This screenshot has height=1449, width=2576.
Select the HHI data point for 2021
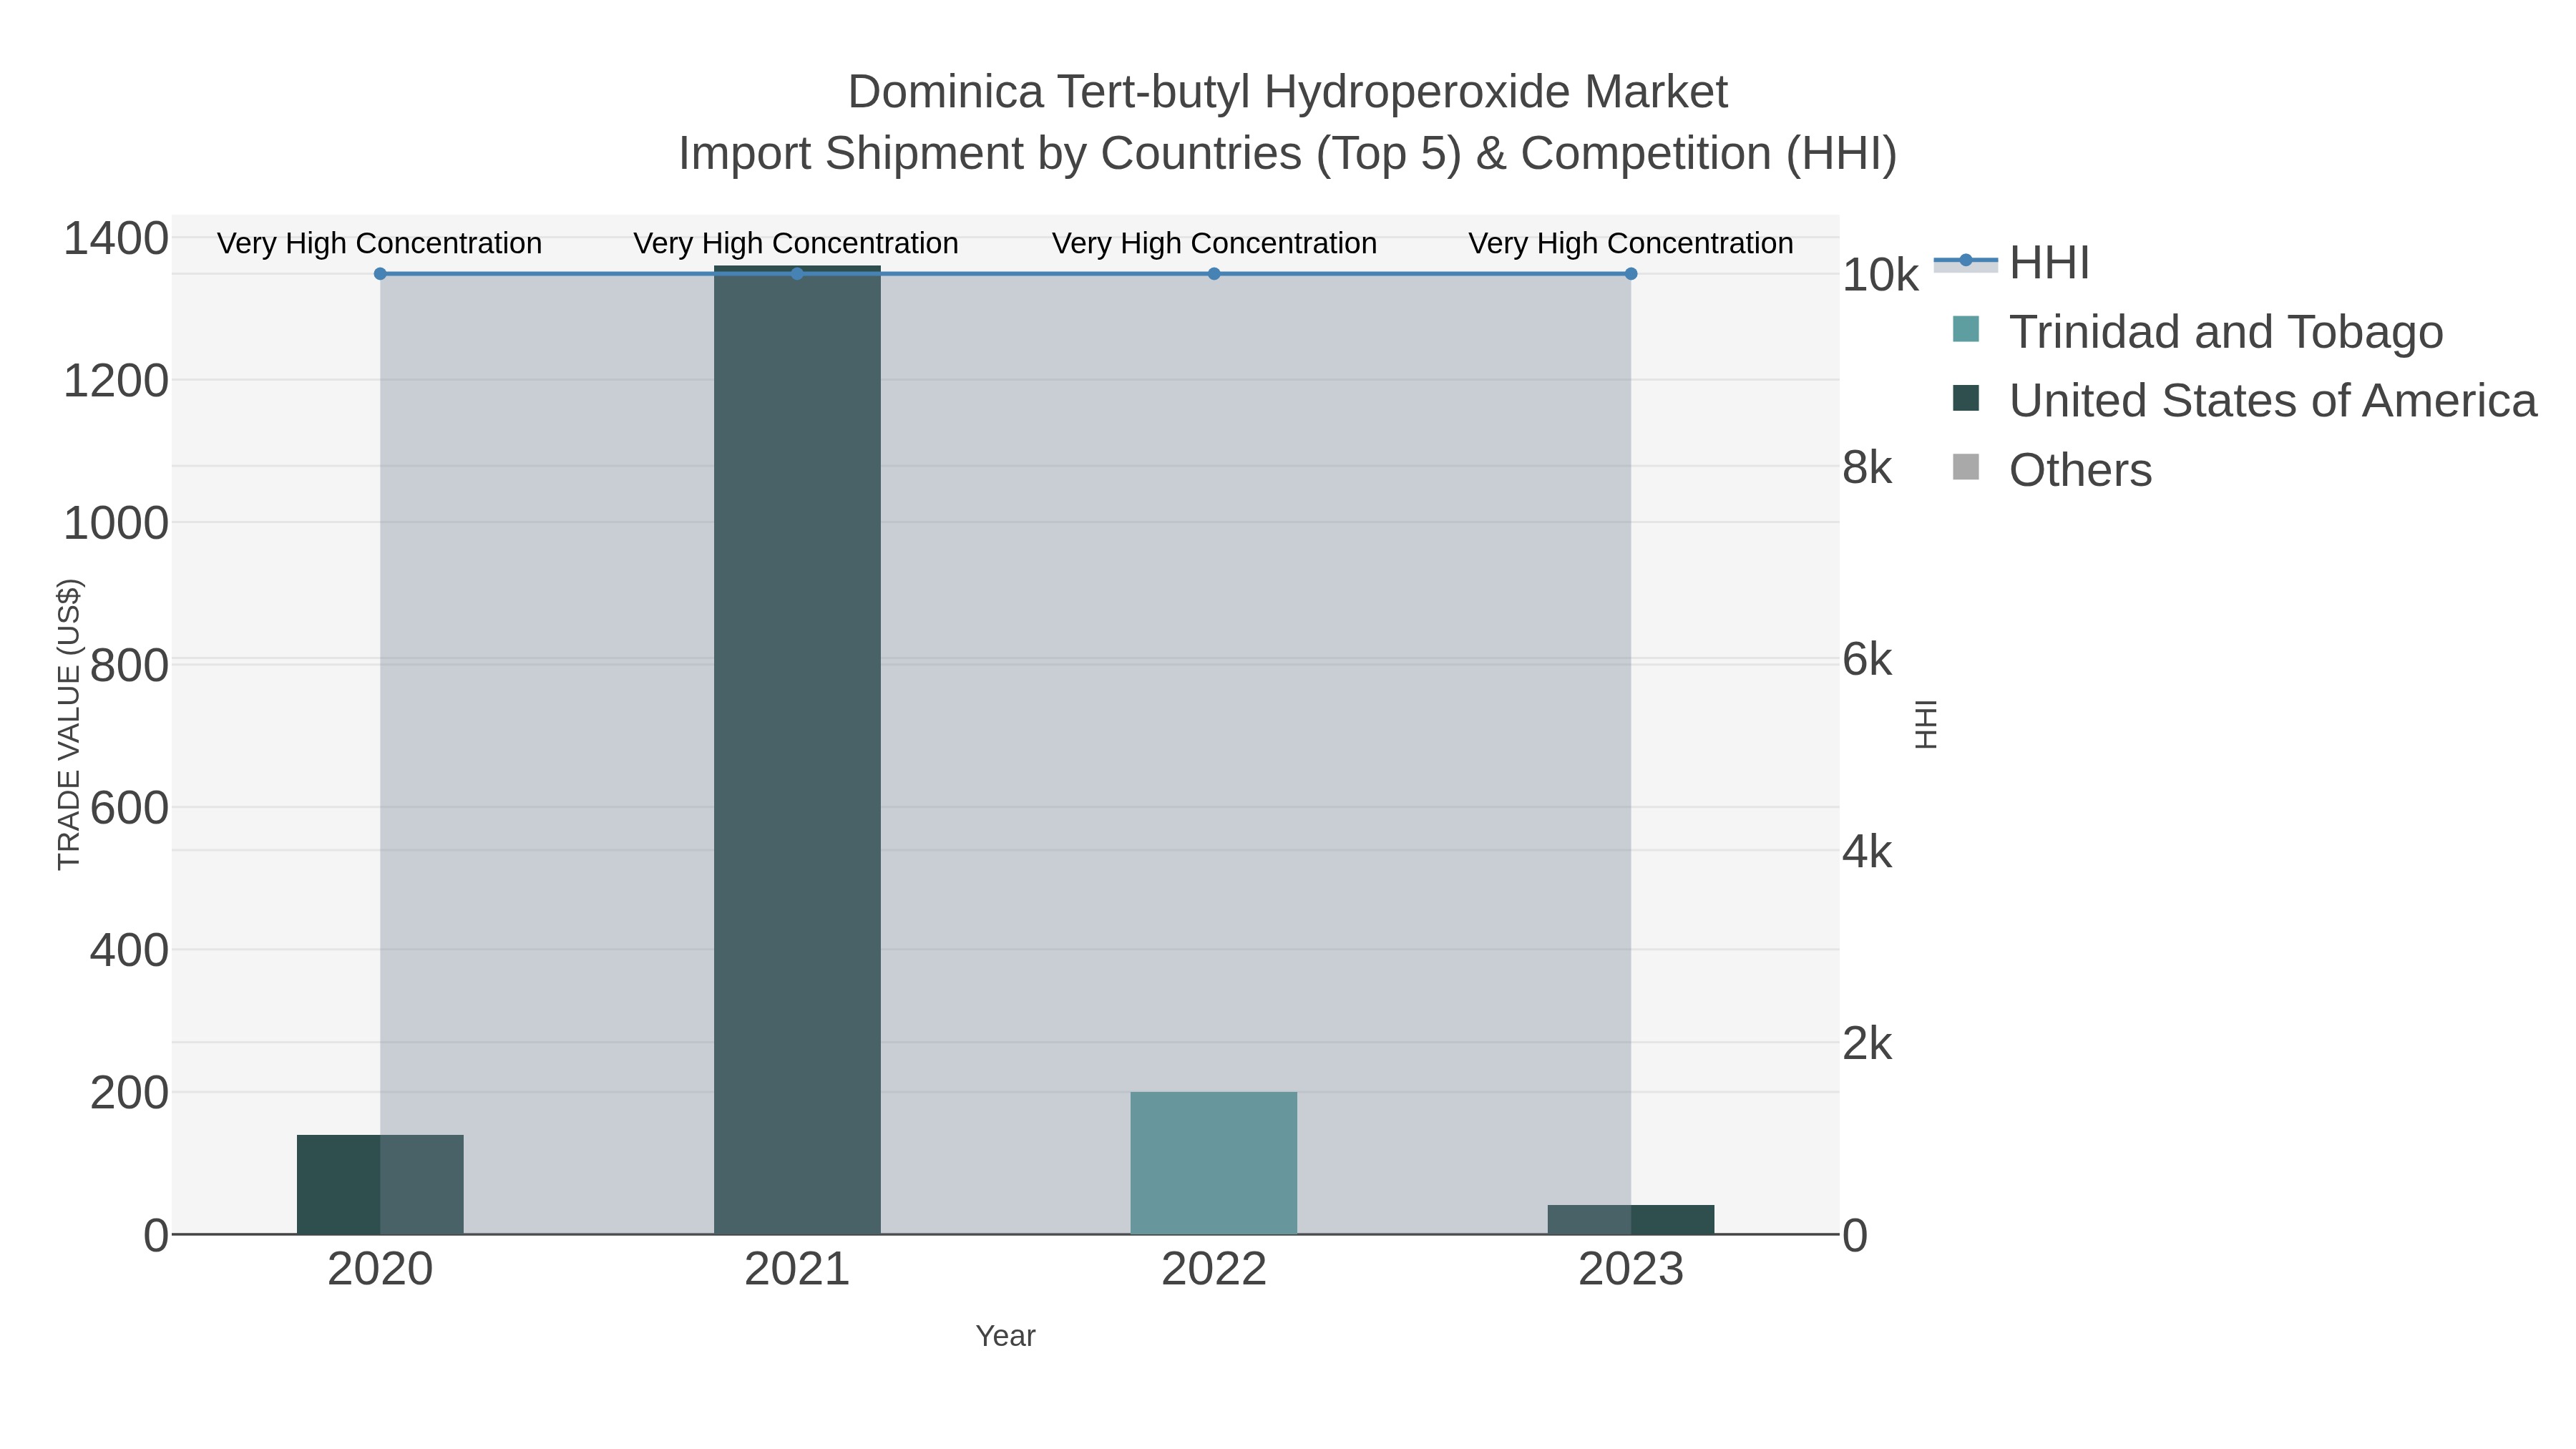pos(797,274)
